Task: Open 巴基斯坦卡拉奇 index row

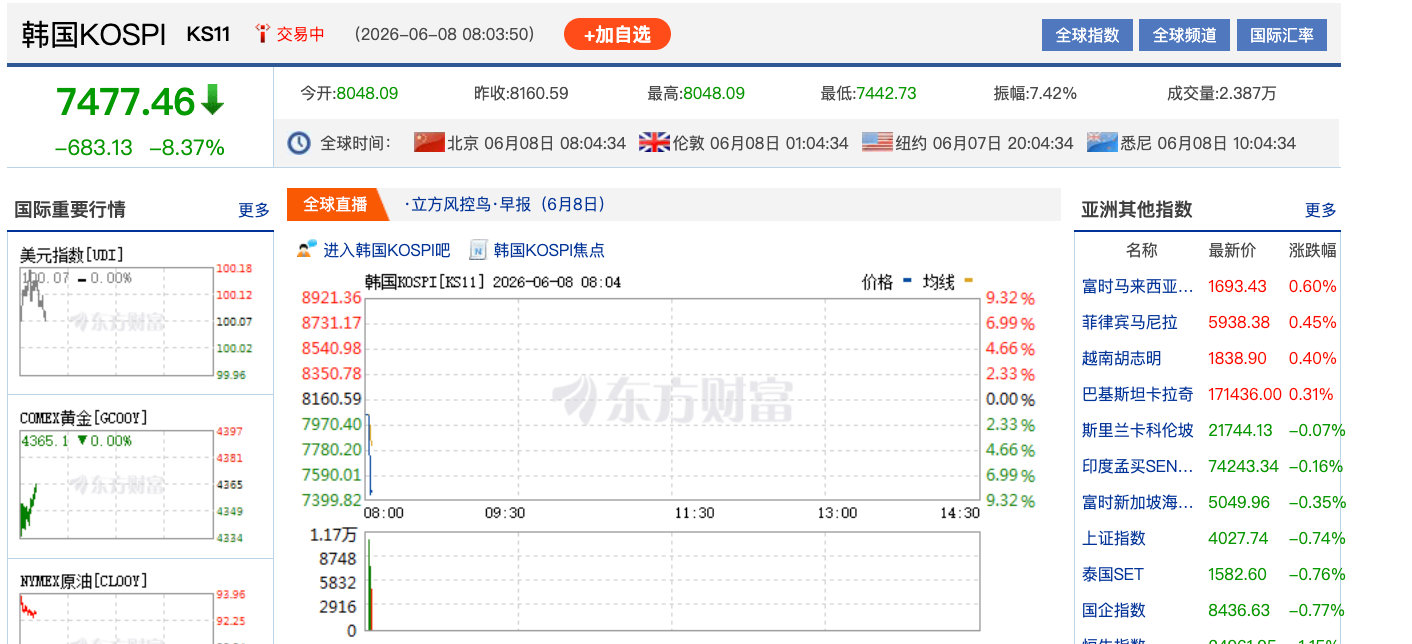Action: (x=1207, y=394)
